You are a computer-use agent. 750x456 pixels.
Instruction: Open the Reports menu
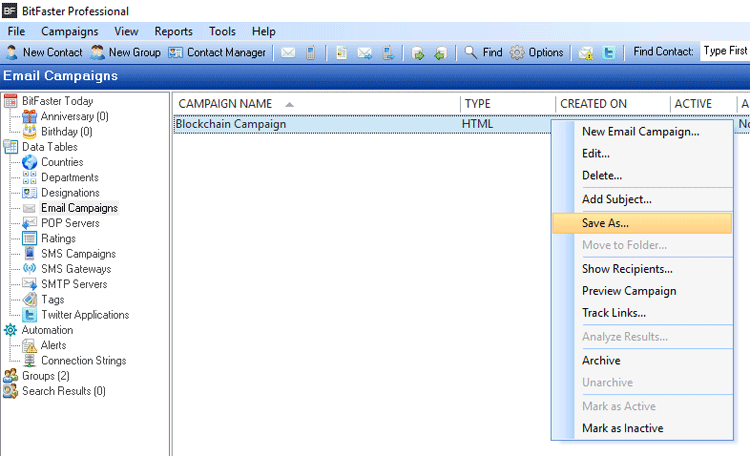coord(174,31)
